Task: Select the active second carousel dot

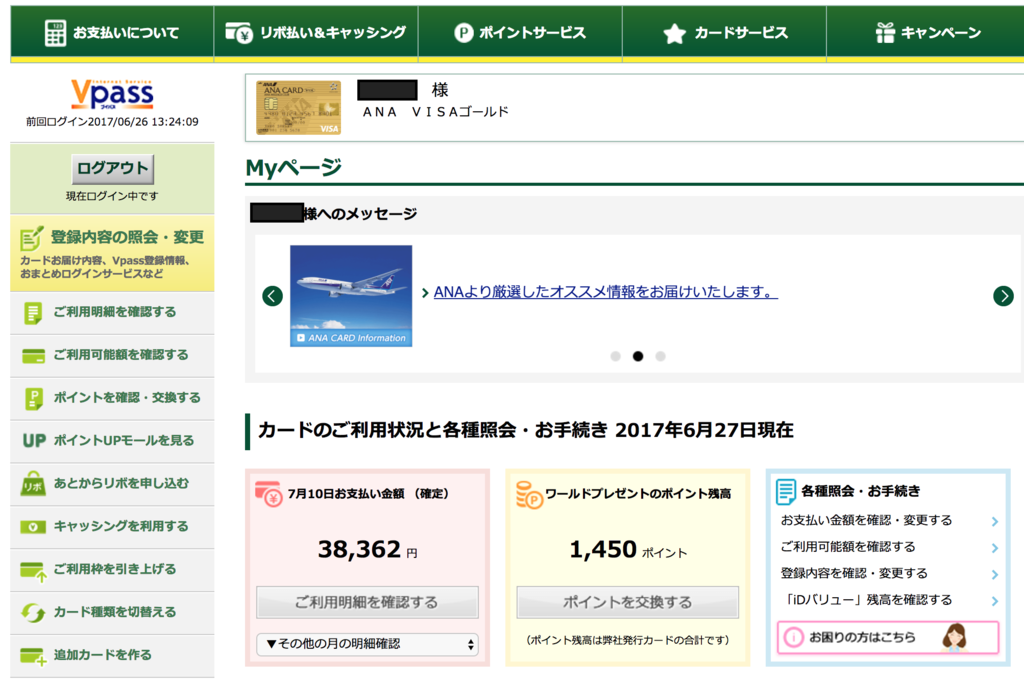Action: (x=638, y=356)
